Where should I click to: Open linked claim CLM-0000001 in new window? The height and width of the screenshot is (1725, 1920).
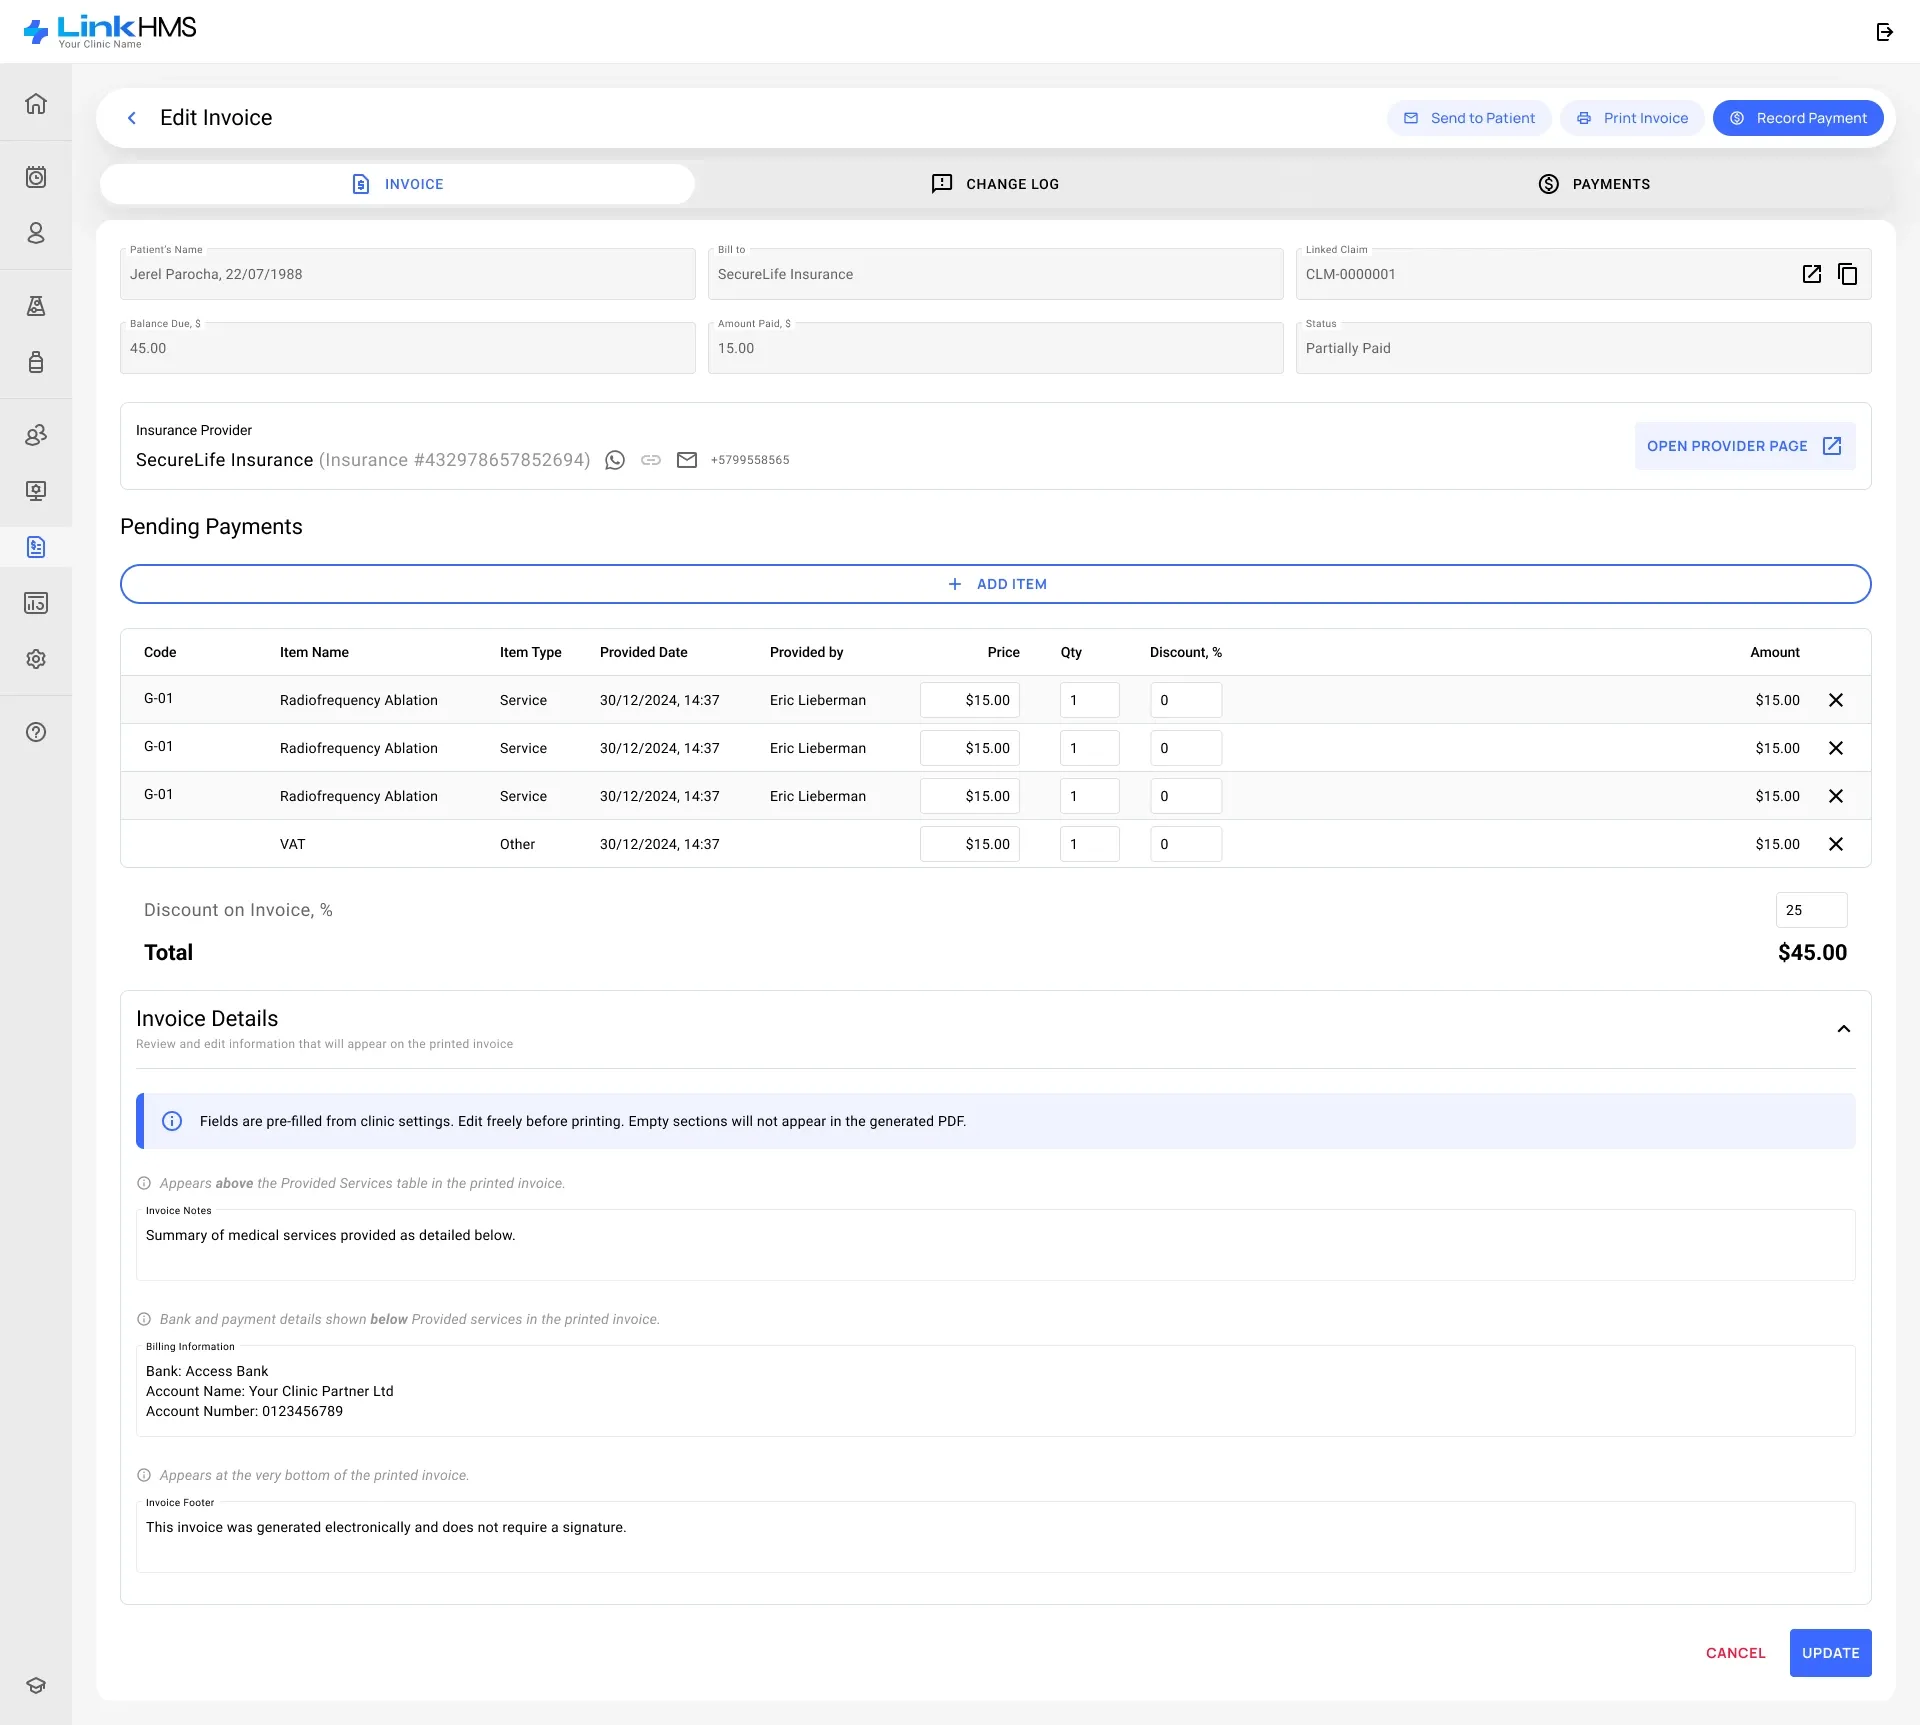1812,274
